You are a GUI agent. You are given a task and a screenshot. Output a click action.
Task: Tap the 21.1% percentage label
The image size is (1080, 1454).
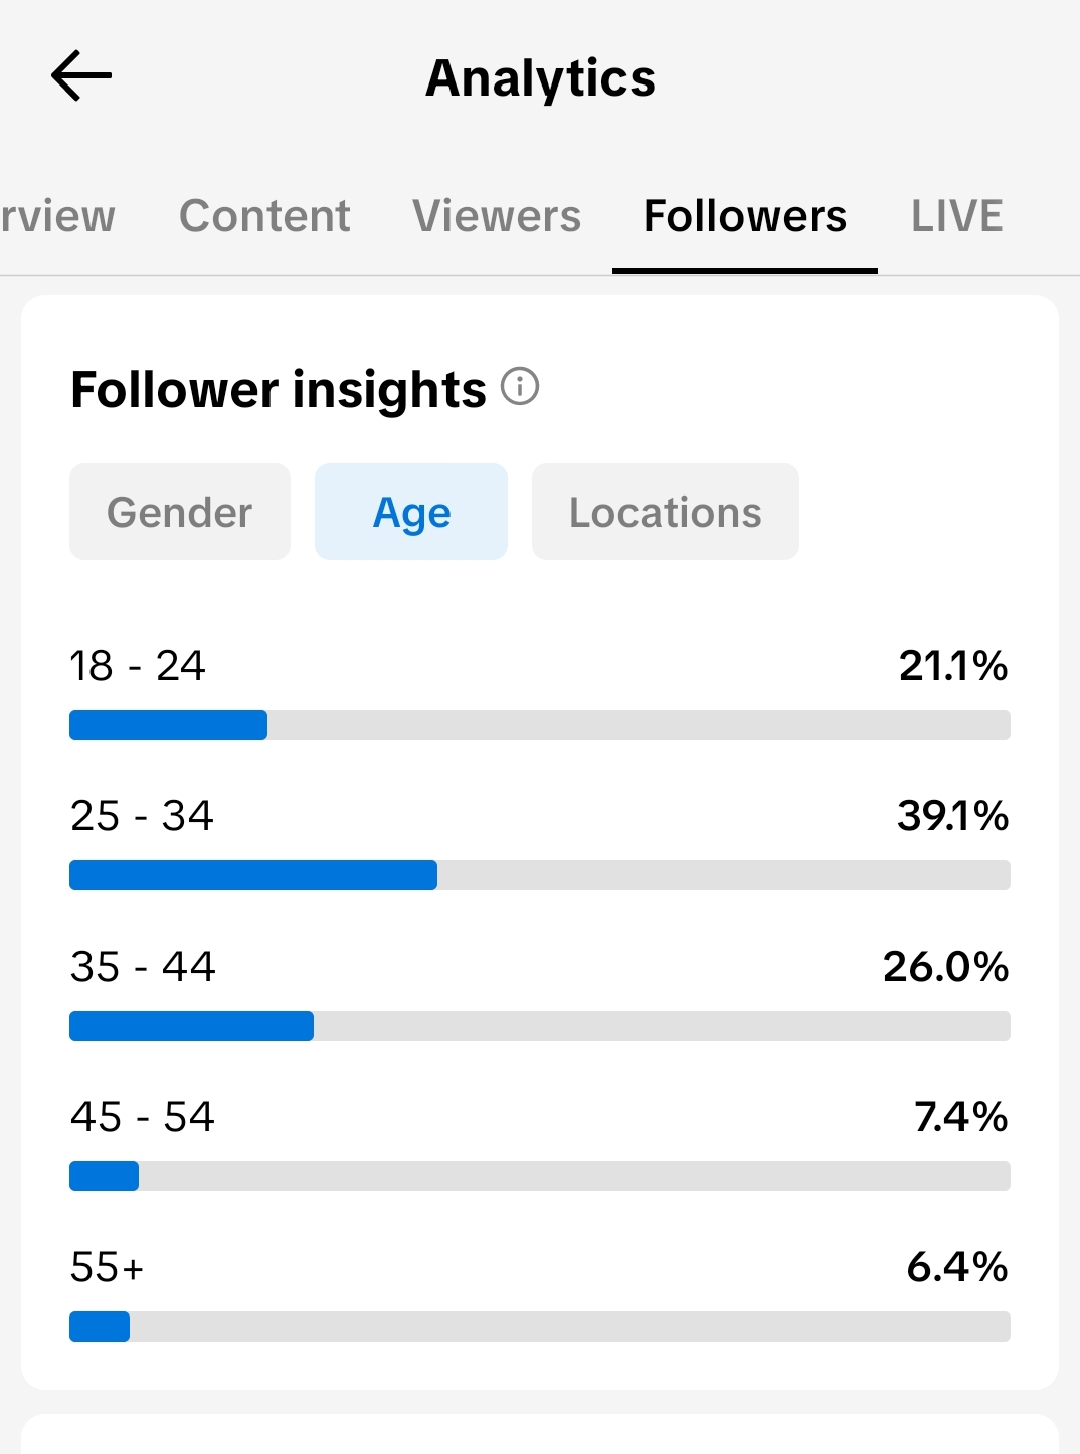pyautogui.click(x=953, y=666)
